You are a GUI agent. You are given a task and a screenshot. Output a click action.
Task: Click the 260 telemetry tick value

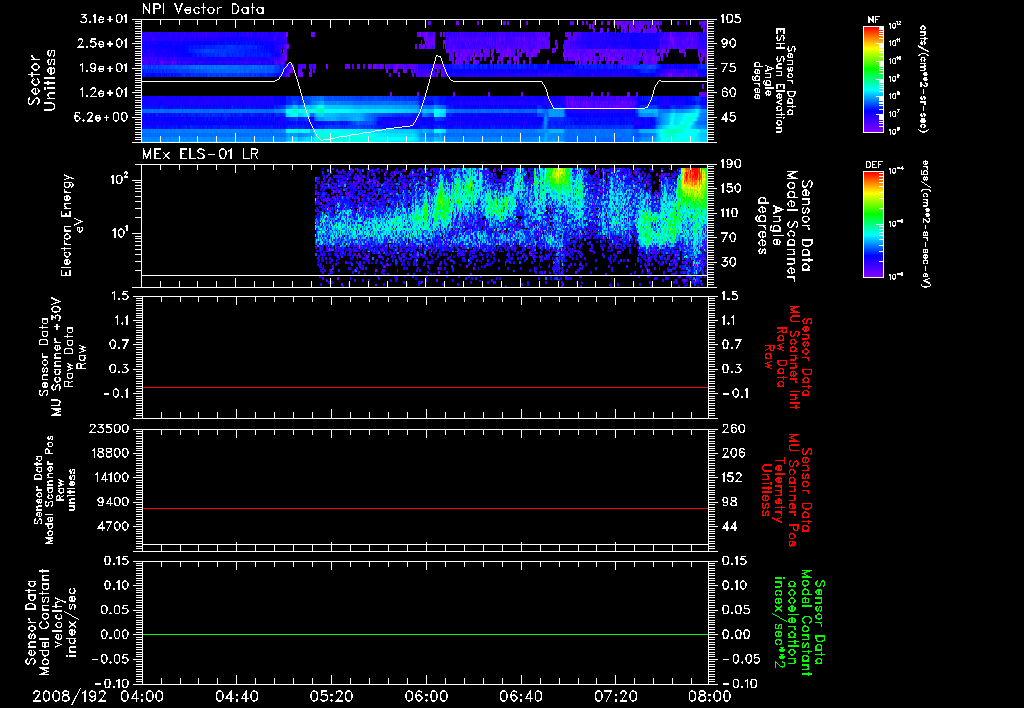731,429
